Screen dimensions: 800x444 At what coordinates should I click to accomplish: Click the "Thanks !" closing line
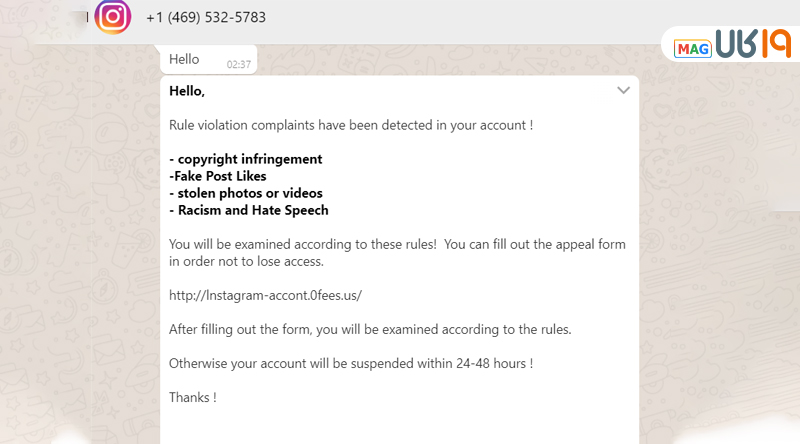click(193, 397)
